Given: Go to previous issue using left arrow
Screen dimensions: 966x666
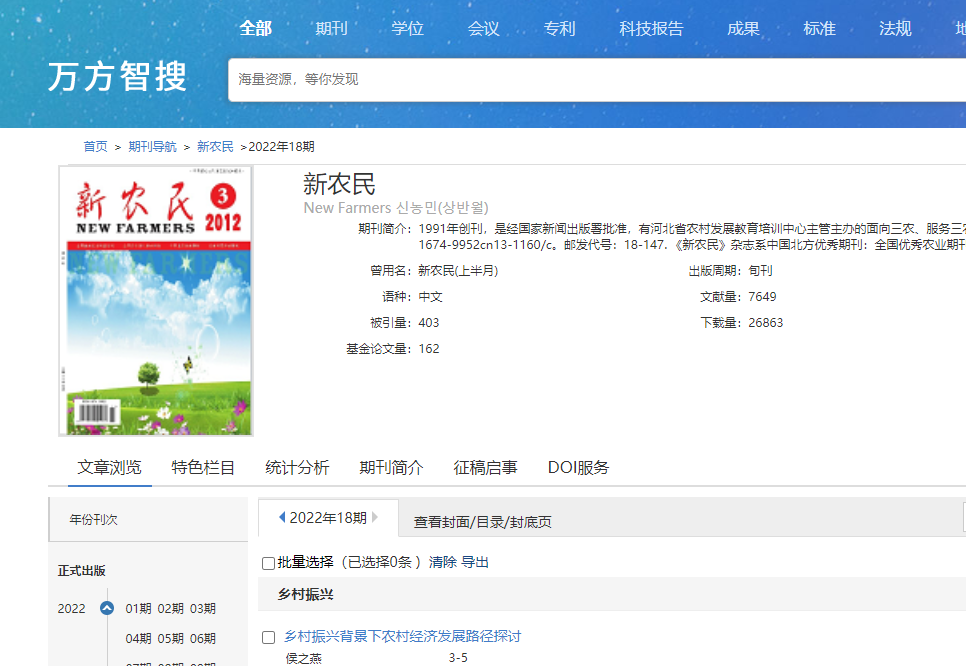Looking at the screenshot, I should point(282,518).
